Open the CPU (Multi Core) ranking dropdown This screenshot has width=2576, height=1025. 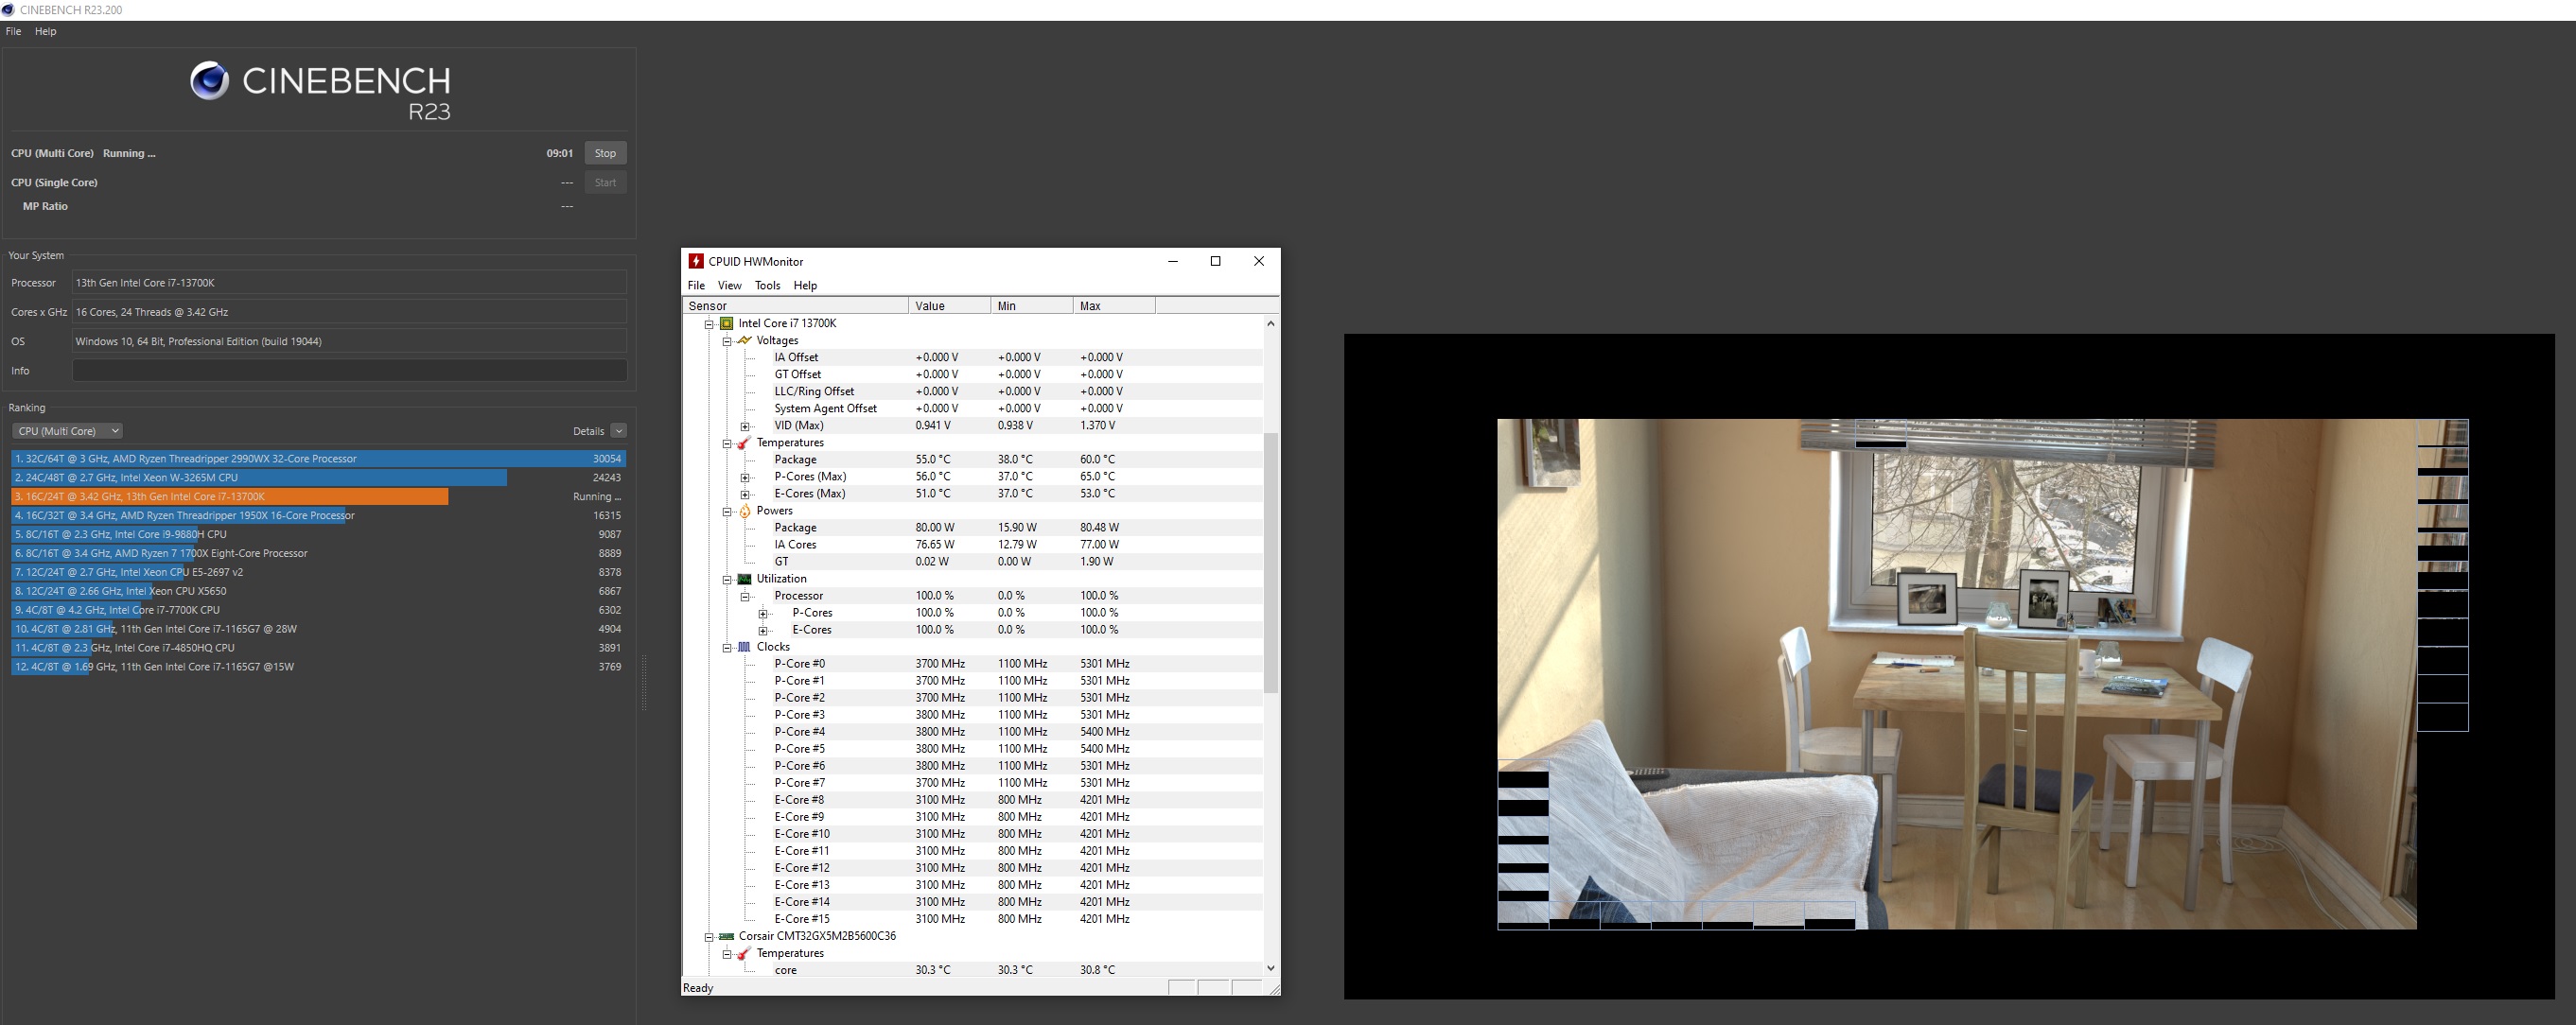(x=67, y=431)
